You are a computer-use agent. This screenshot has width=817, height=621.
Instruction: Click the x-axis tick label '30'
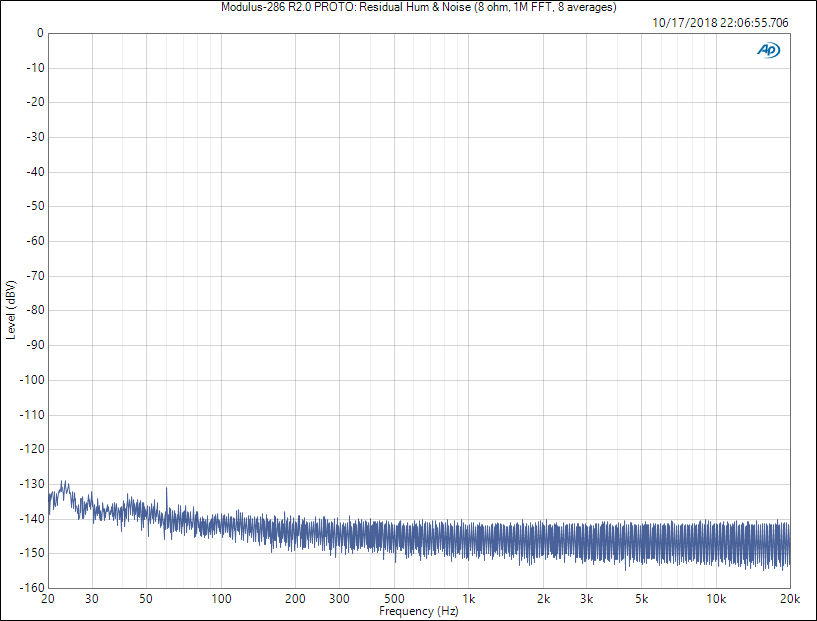[92, 599]
